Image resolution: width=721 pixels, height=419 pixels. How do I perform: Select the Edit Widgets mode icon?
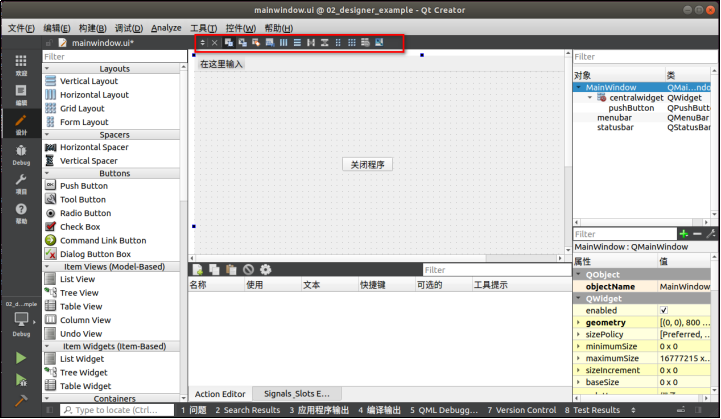coord(229,43)
